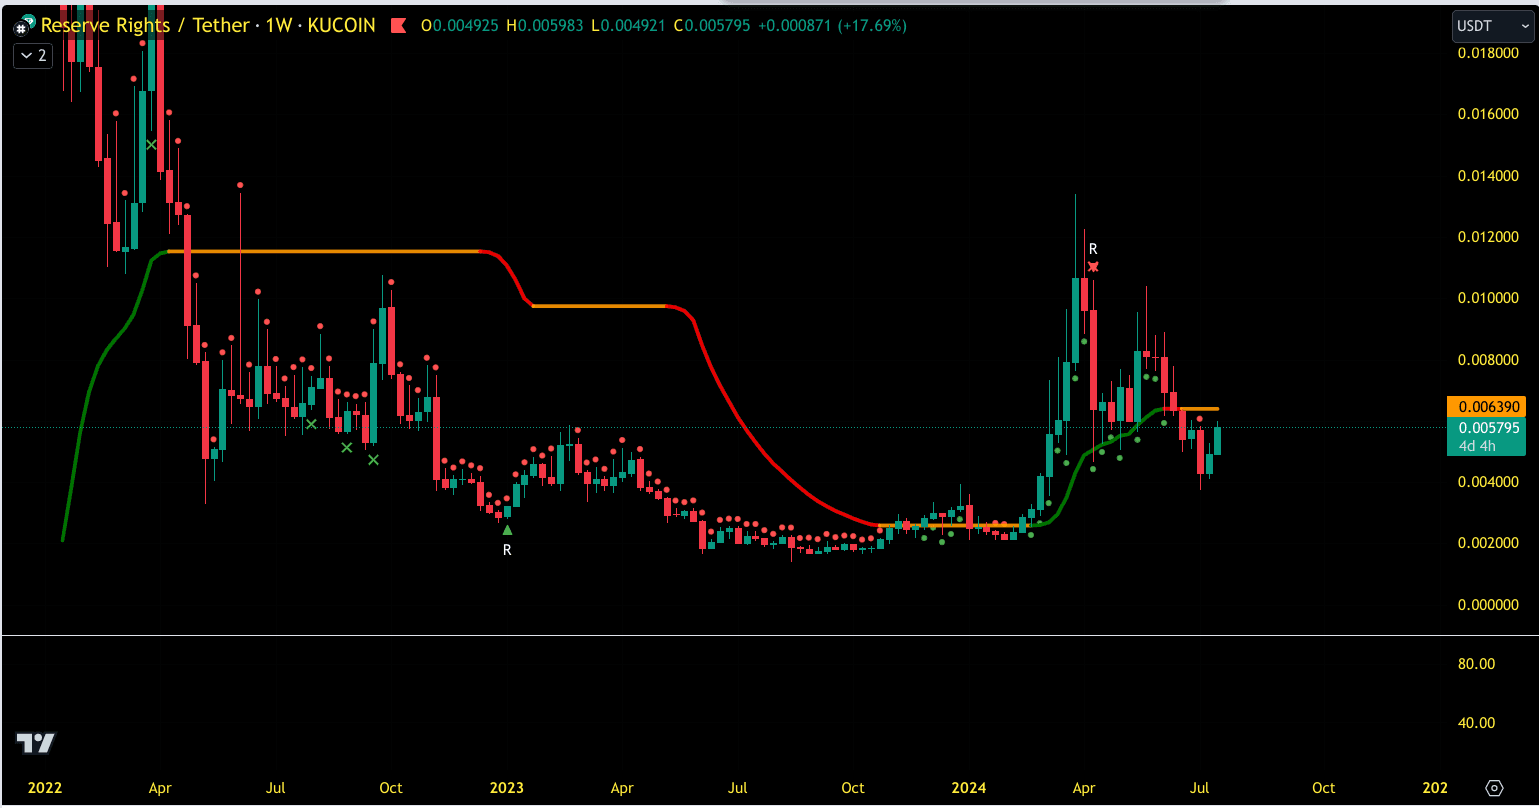Click the TradingView logo
The width and height of the screenshot is (1539, 808).
pyautogui.click(x=36, y=743)
